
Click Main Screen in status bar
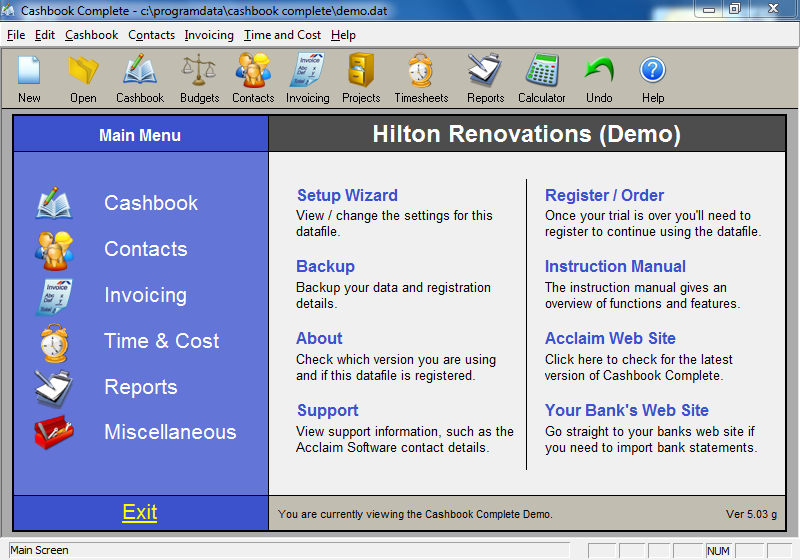pos(39,550)
